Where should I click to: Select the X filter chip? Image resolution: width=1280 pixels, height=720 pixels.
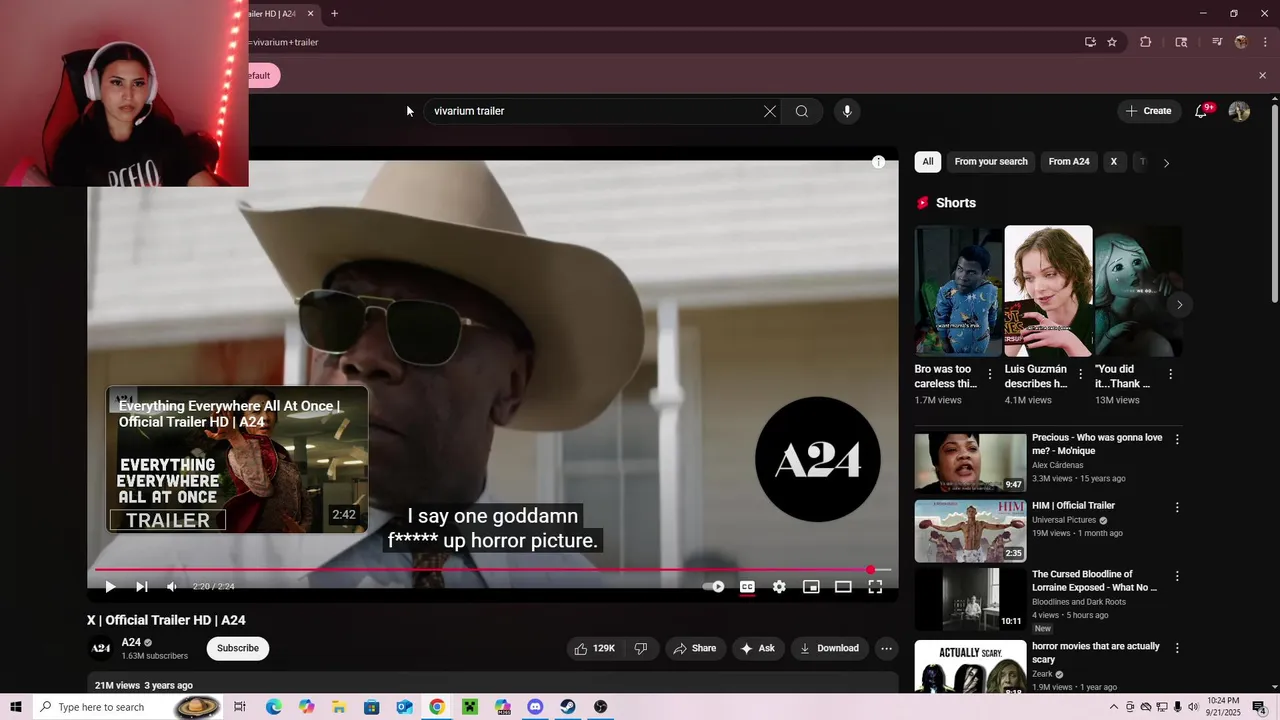1113,162
